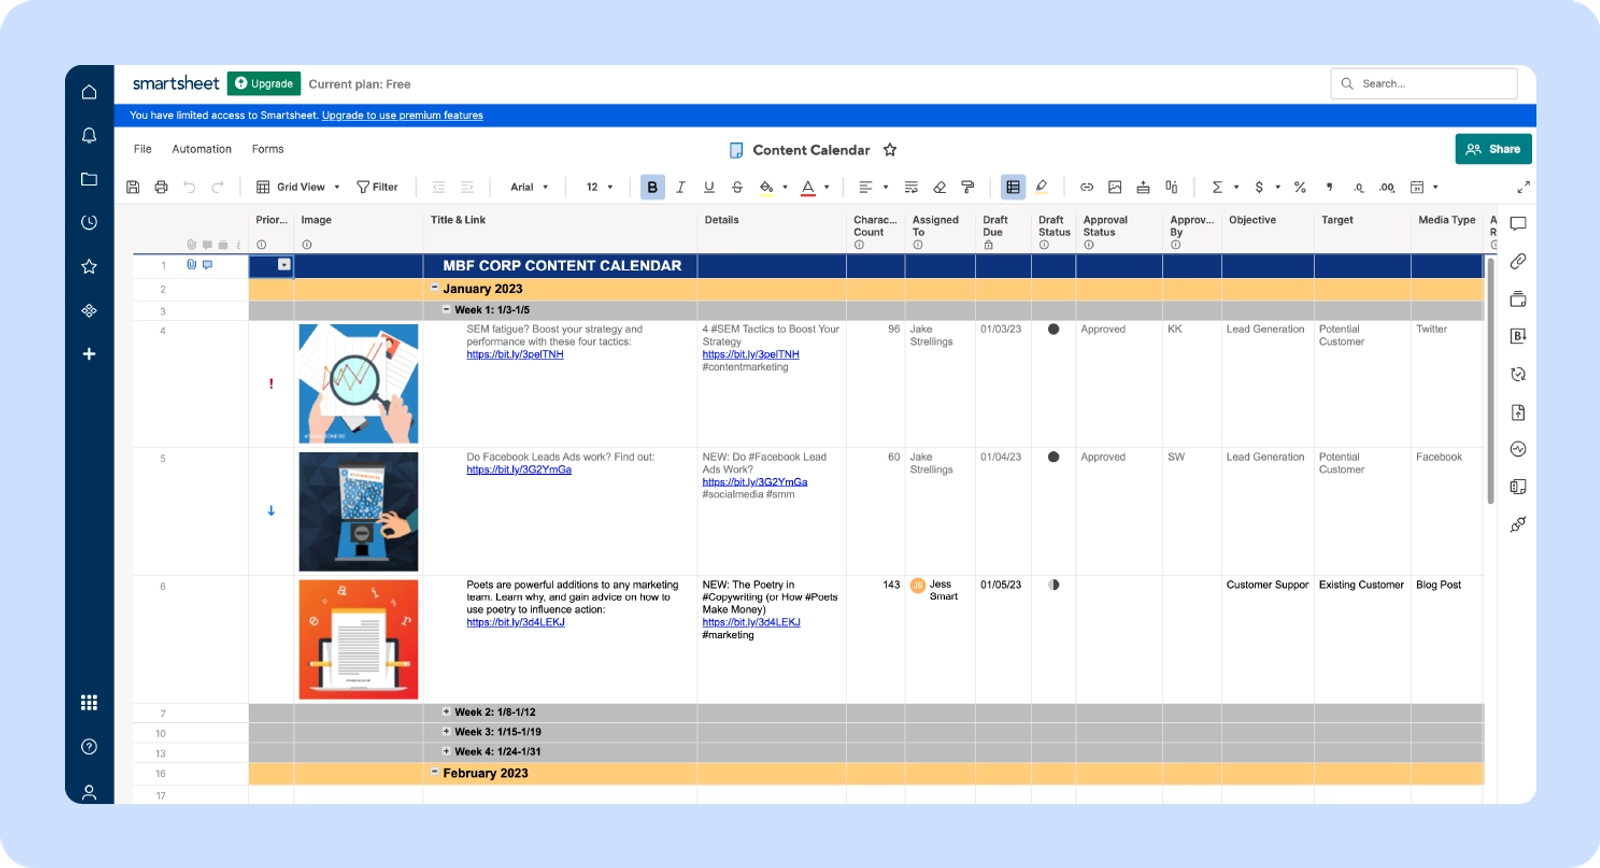The image size is (1600, 868).
Task: Decrease decimal places
Action: pos(1358,187)
